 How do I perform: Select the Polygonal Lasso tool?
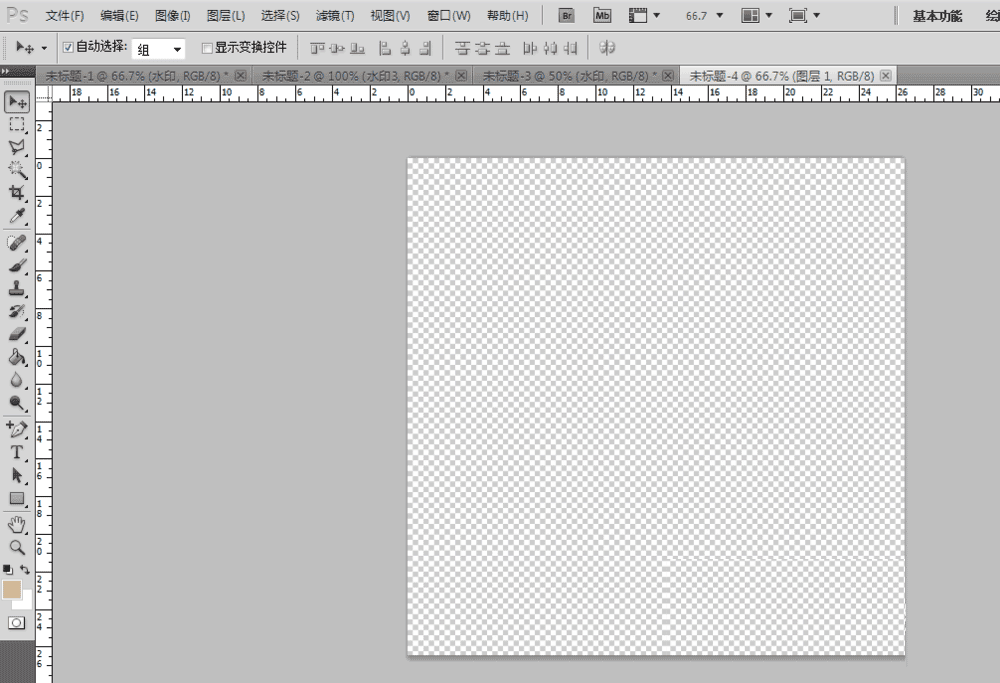17,147
